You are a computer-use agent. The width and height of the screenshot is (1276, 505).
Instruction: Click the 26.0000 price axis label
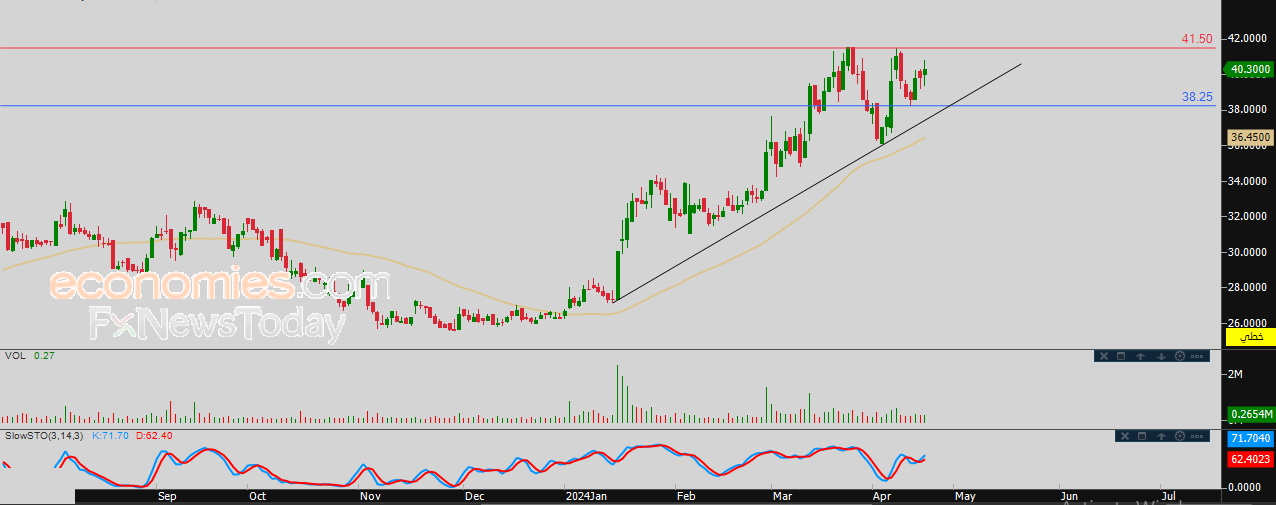point(1249,323)
